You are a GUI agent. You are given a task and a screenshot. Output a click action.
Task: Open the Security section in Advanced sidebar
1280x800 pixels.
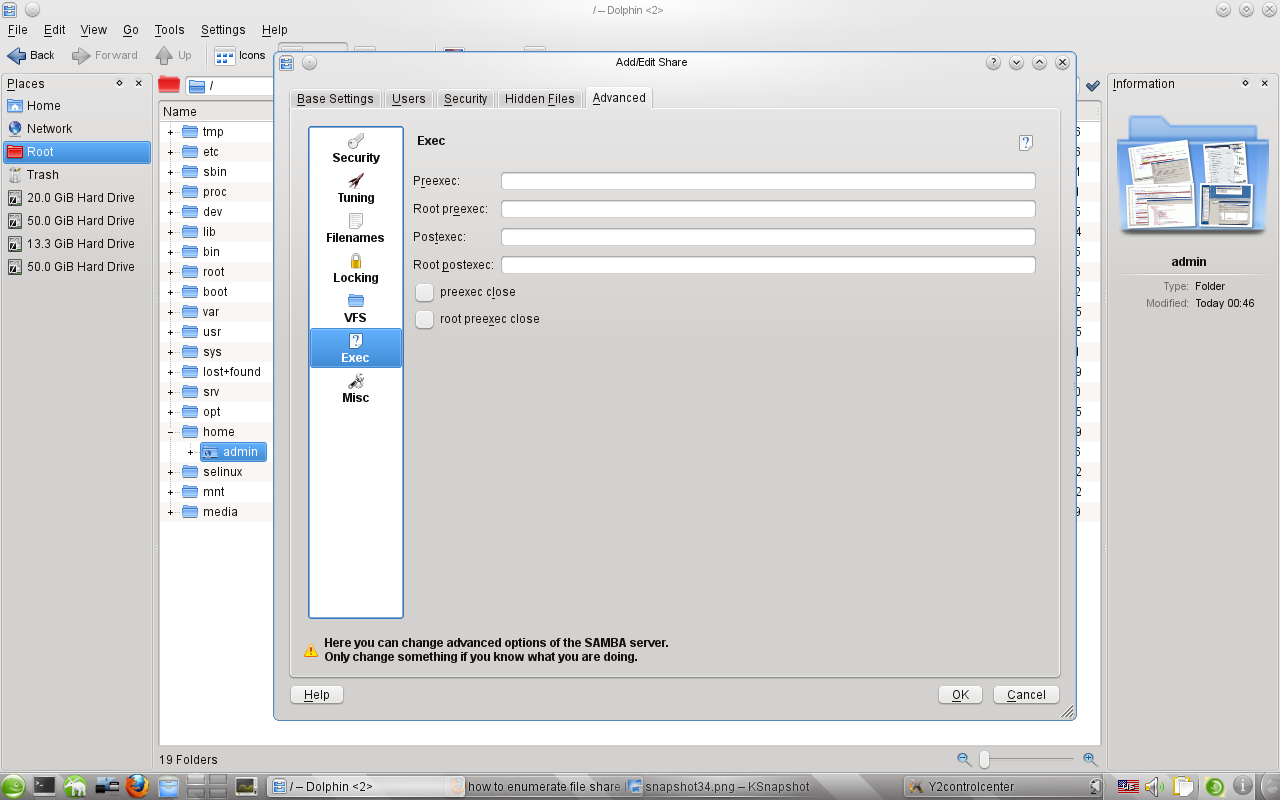pos(356,148)
